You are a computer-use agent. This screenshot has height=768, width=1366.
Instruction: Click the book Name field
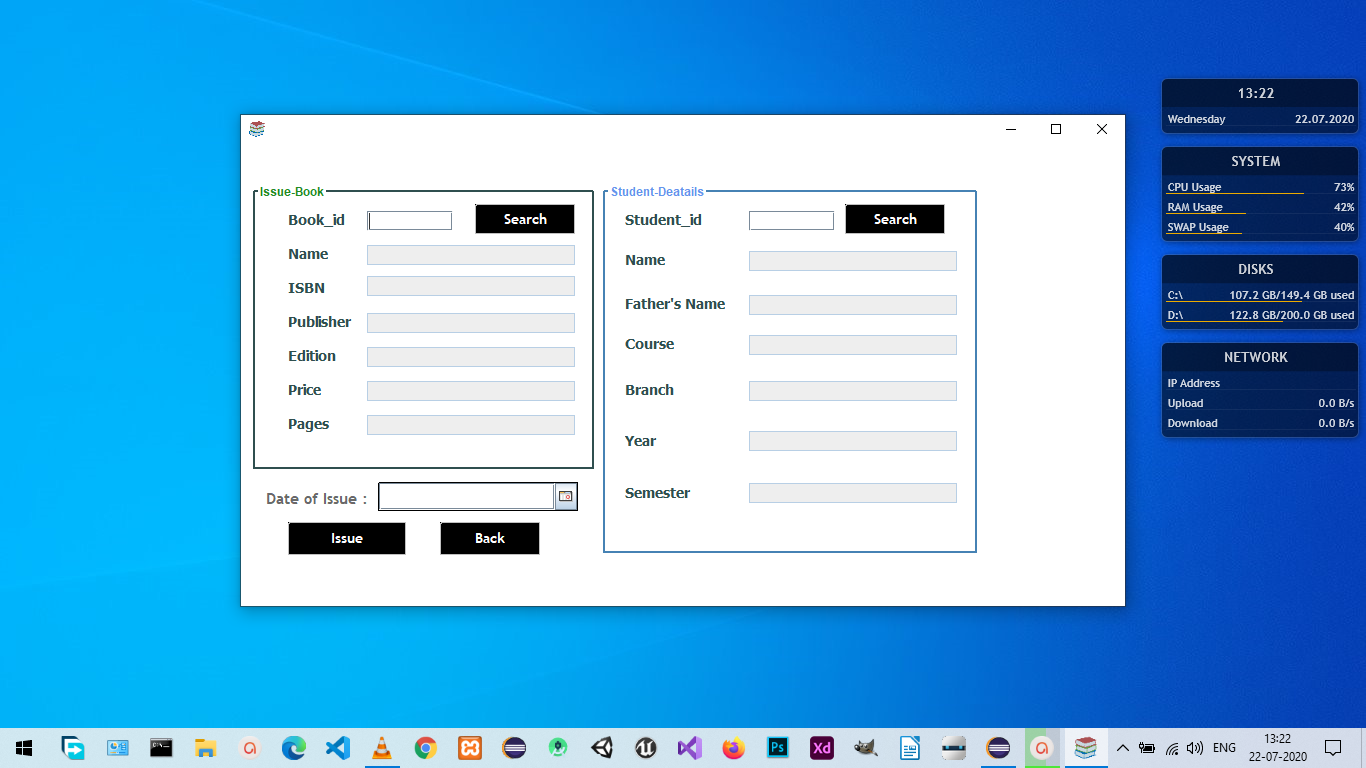click(471, 255)
